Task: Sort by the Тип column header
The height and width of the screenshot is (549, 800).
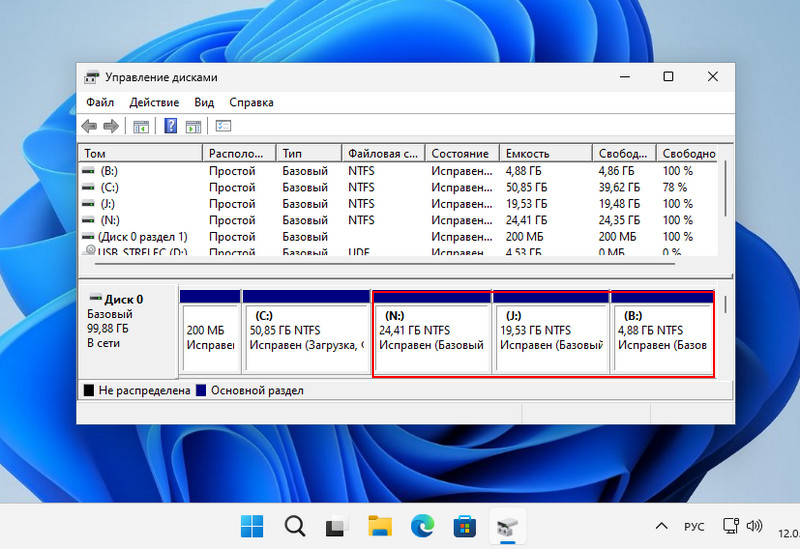Action: click(309, 153)
